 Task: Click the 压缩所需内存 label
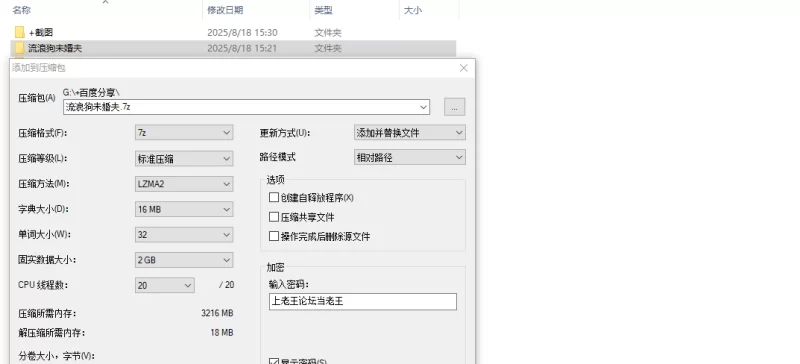coord(47,313)
